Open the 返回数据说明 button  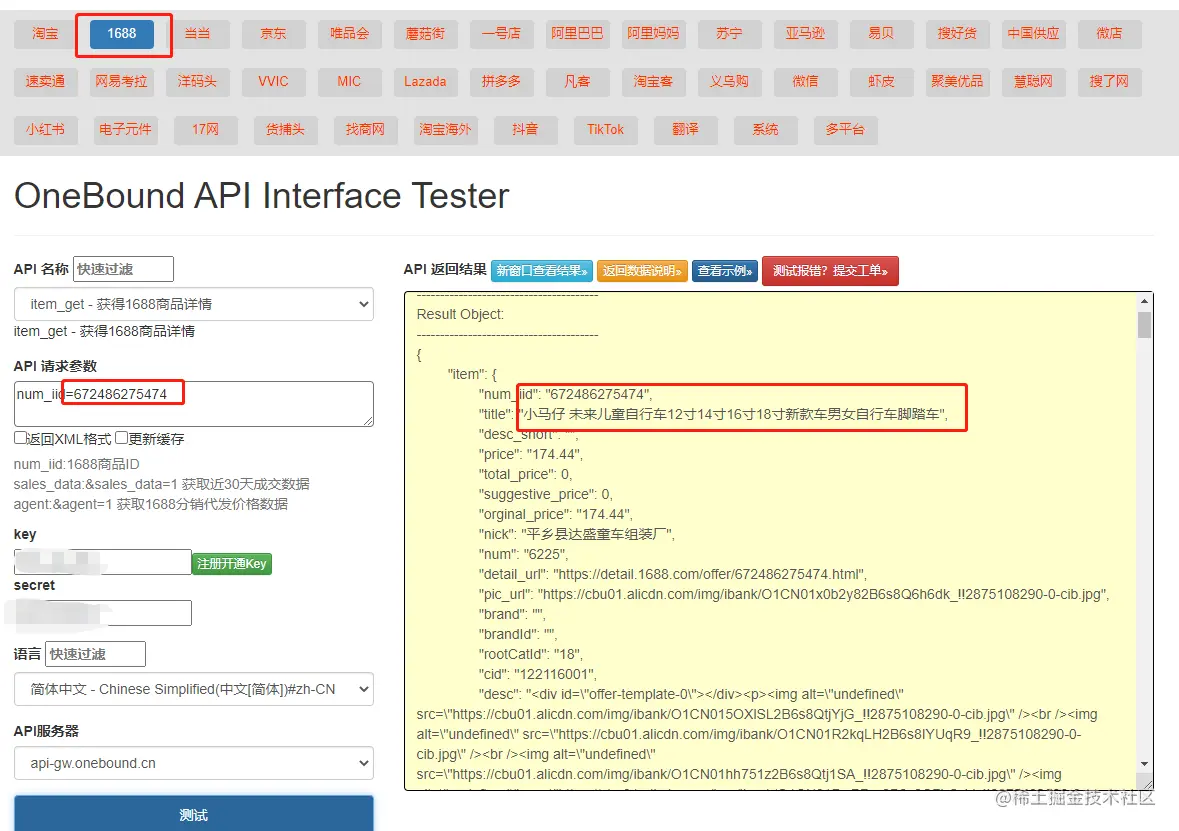pyautogui.click(x=642, y=271)
